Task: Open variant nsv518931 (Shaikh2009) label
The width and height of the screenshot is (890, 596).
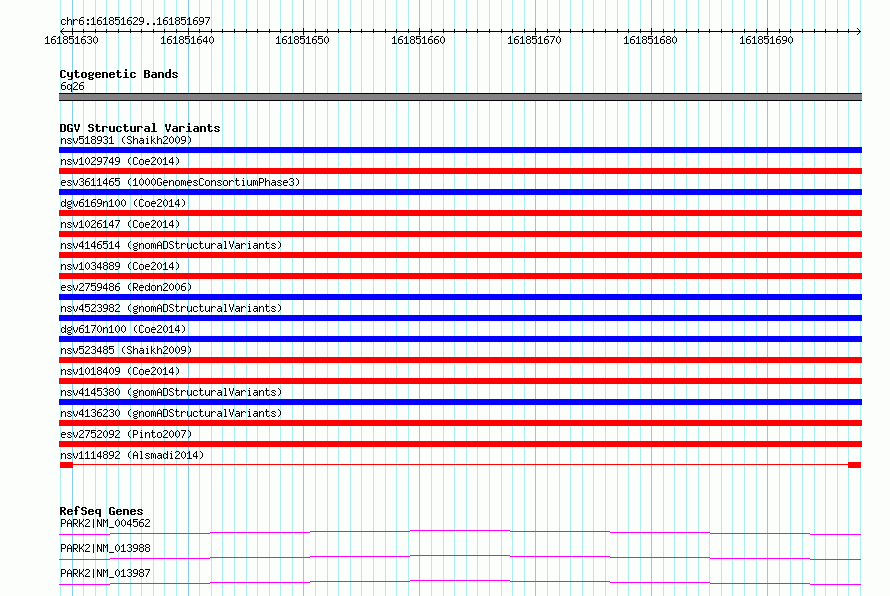Action: (126, 140)
